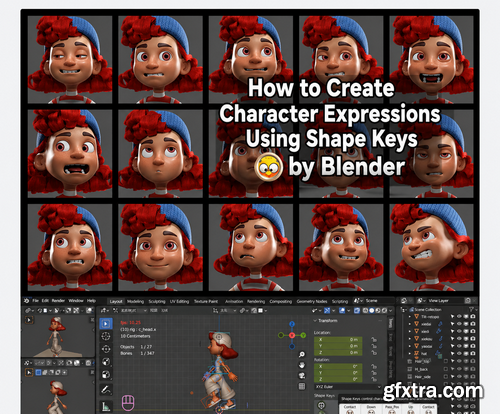The image size is (500, 414).
Task: Open the Window menu
Action: 76,301
